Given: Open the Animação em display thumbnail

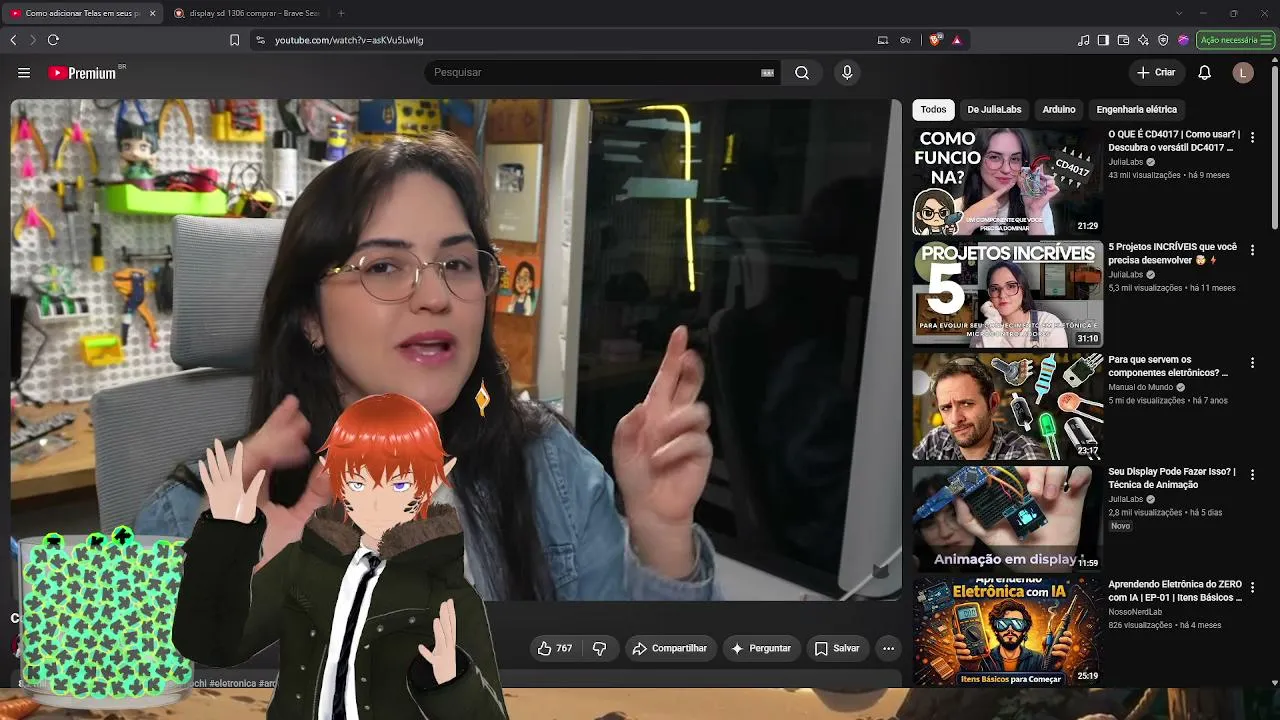Looking at the screenshot, I should (1007, 519).
